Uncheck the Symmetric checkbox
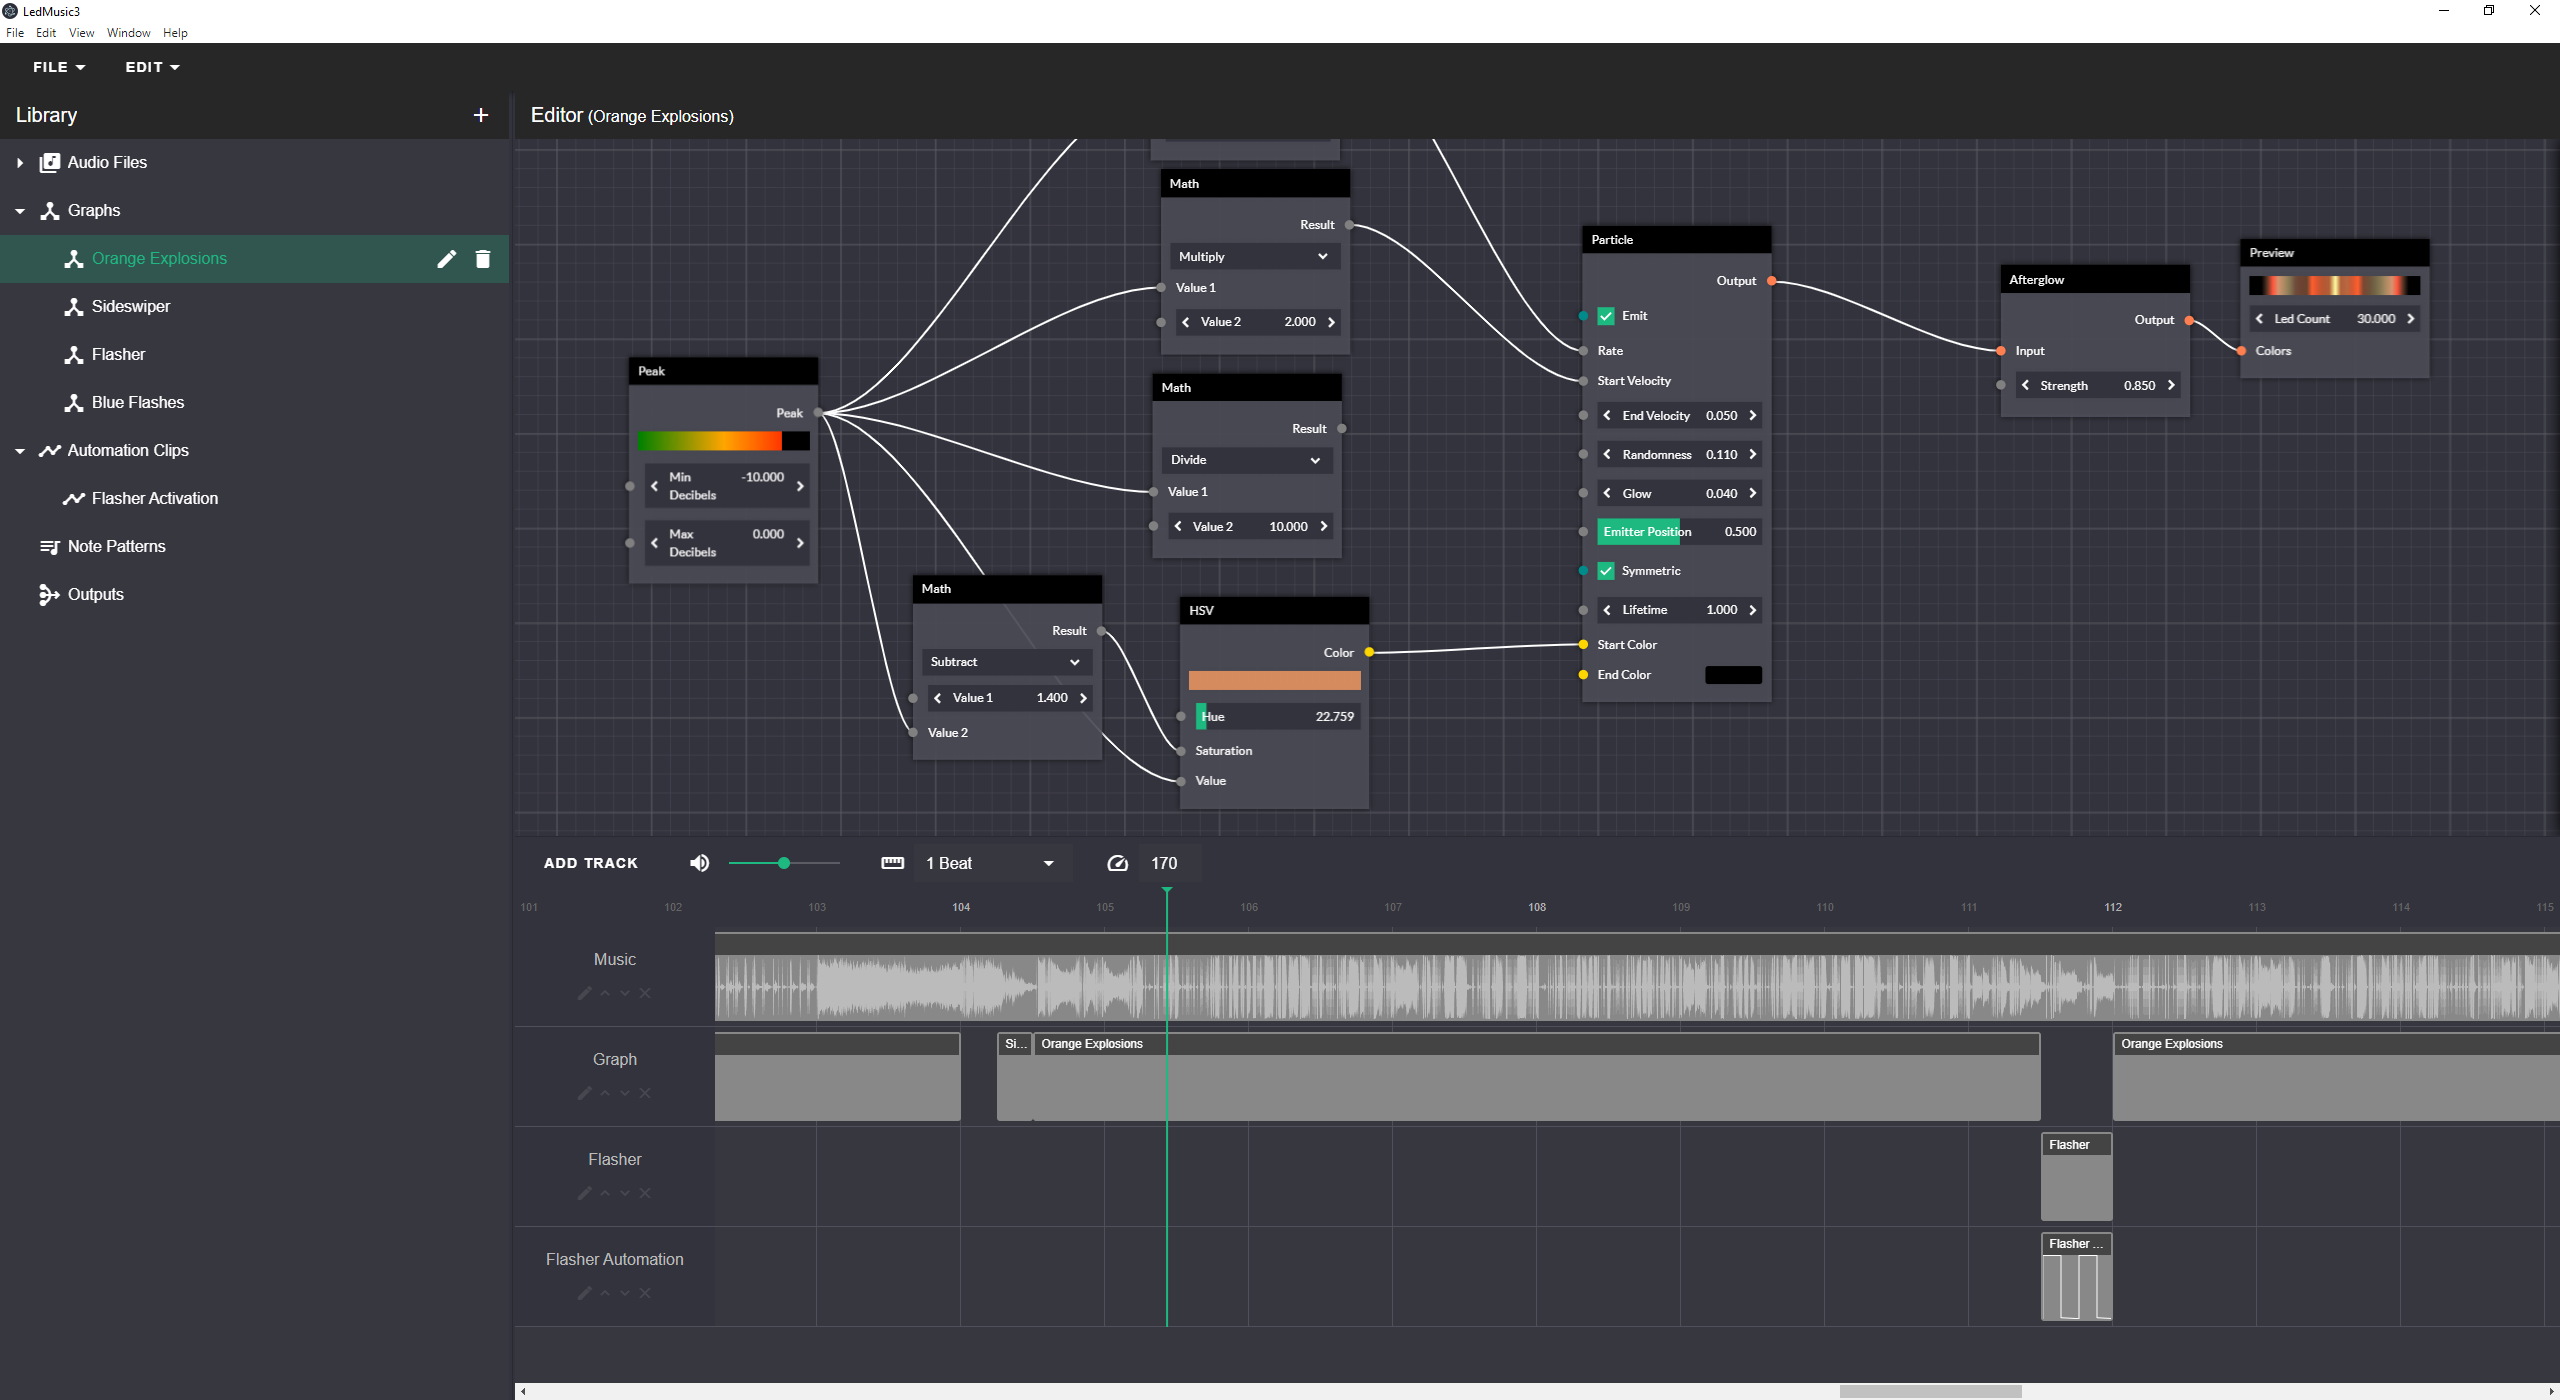This screenshot has height=1400, width=2560. [x=1606, y=571]
